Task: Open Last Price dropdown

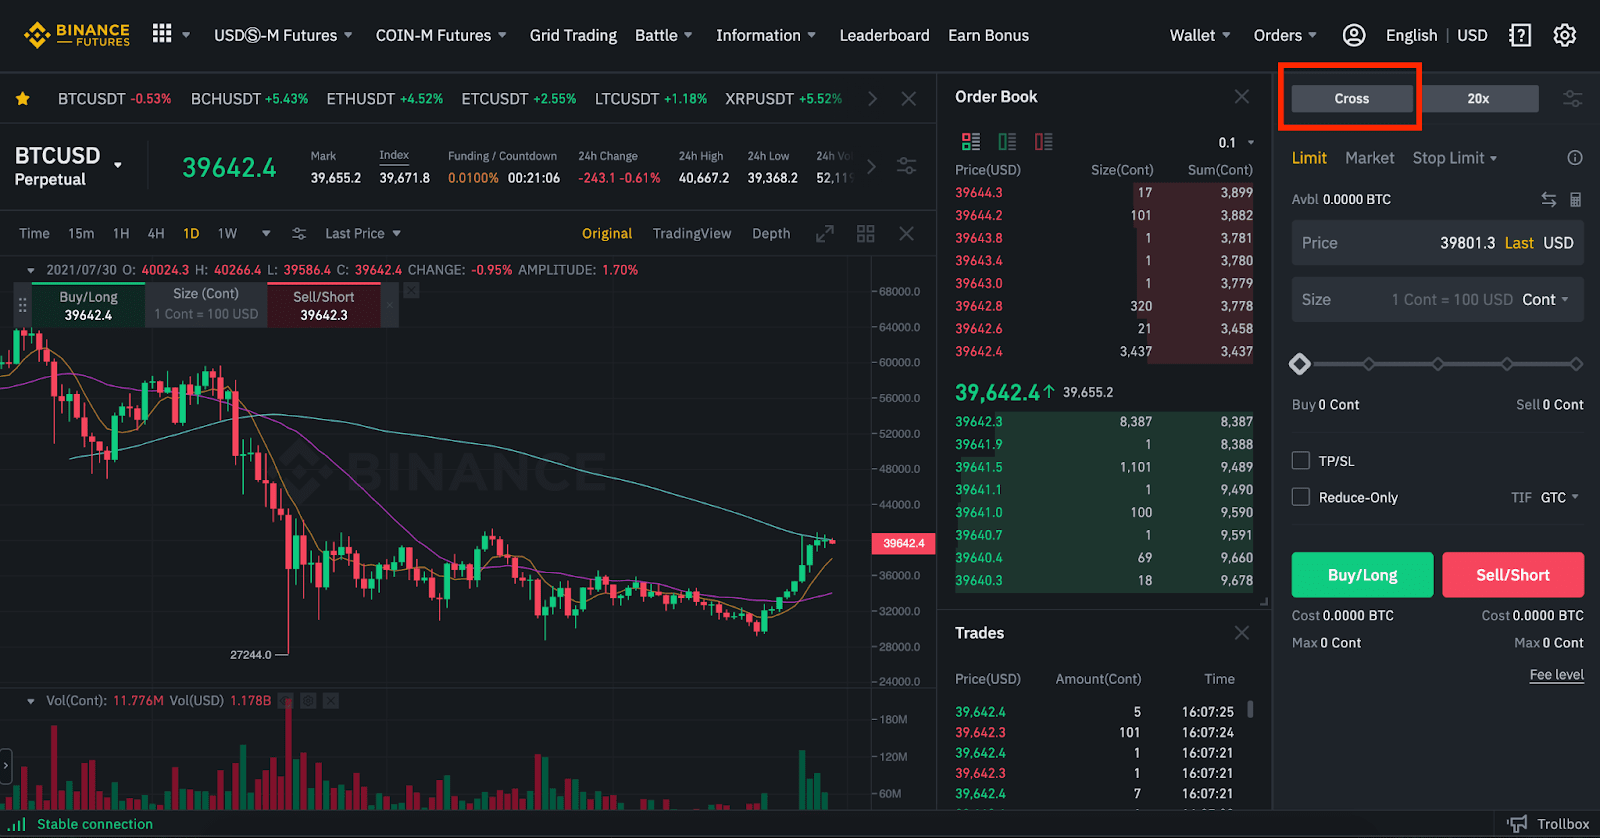Action: click(363, 233)
